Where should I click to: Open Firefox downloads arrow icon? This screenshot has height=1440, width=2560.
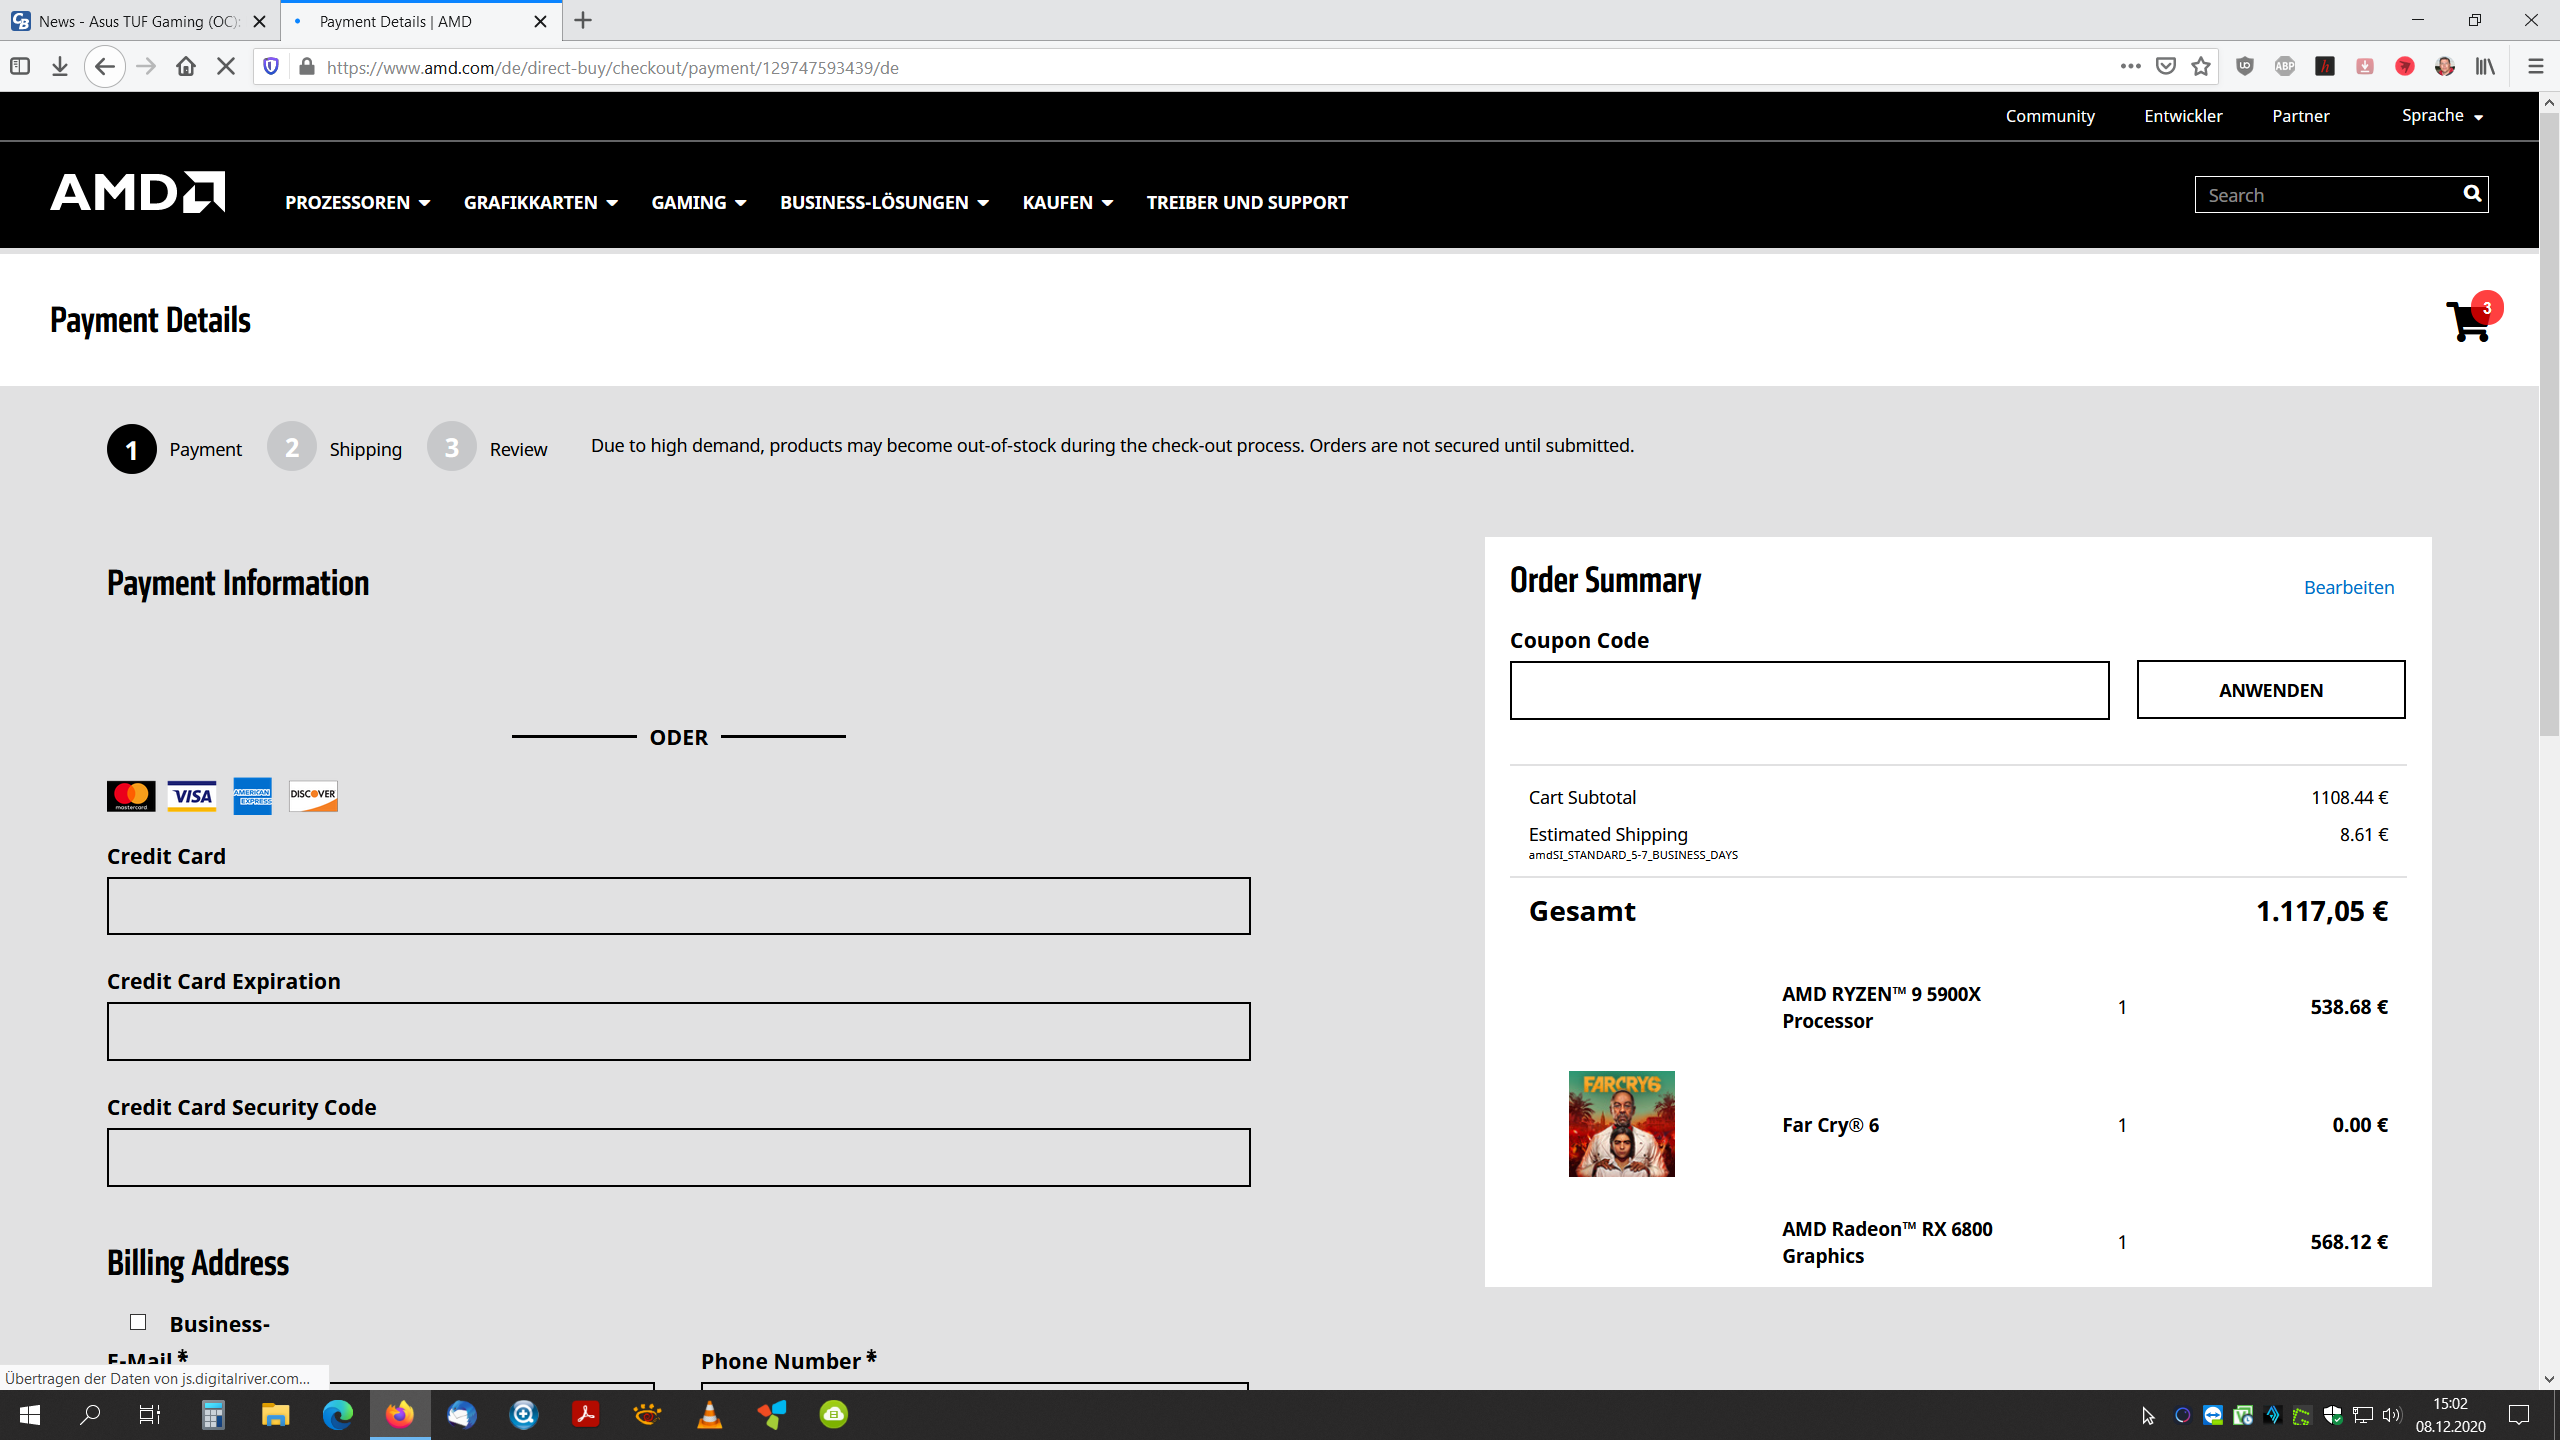[60, 67]
